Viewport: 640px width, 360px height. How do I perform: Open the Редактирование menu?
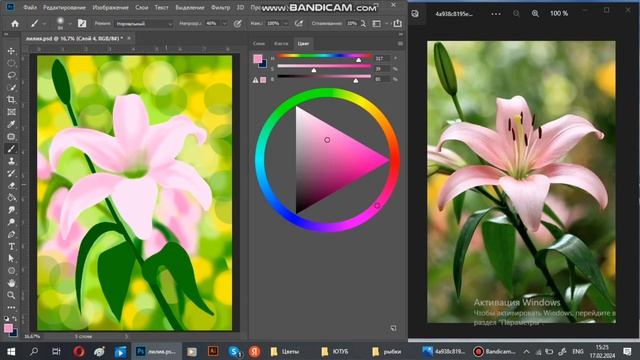(64, 7)
